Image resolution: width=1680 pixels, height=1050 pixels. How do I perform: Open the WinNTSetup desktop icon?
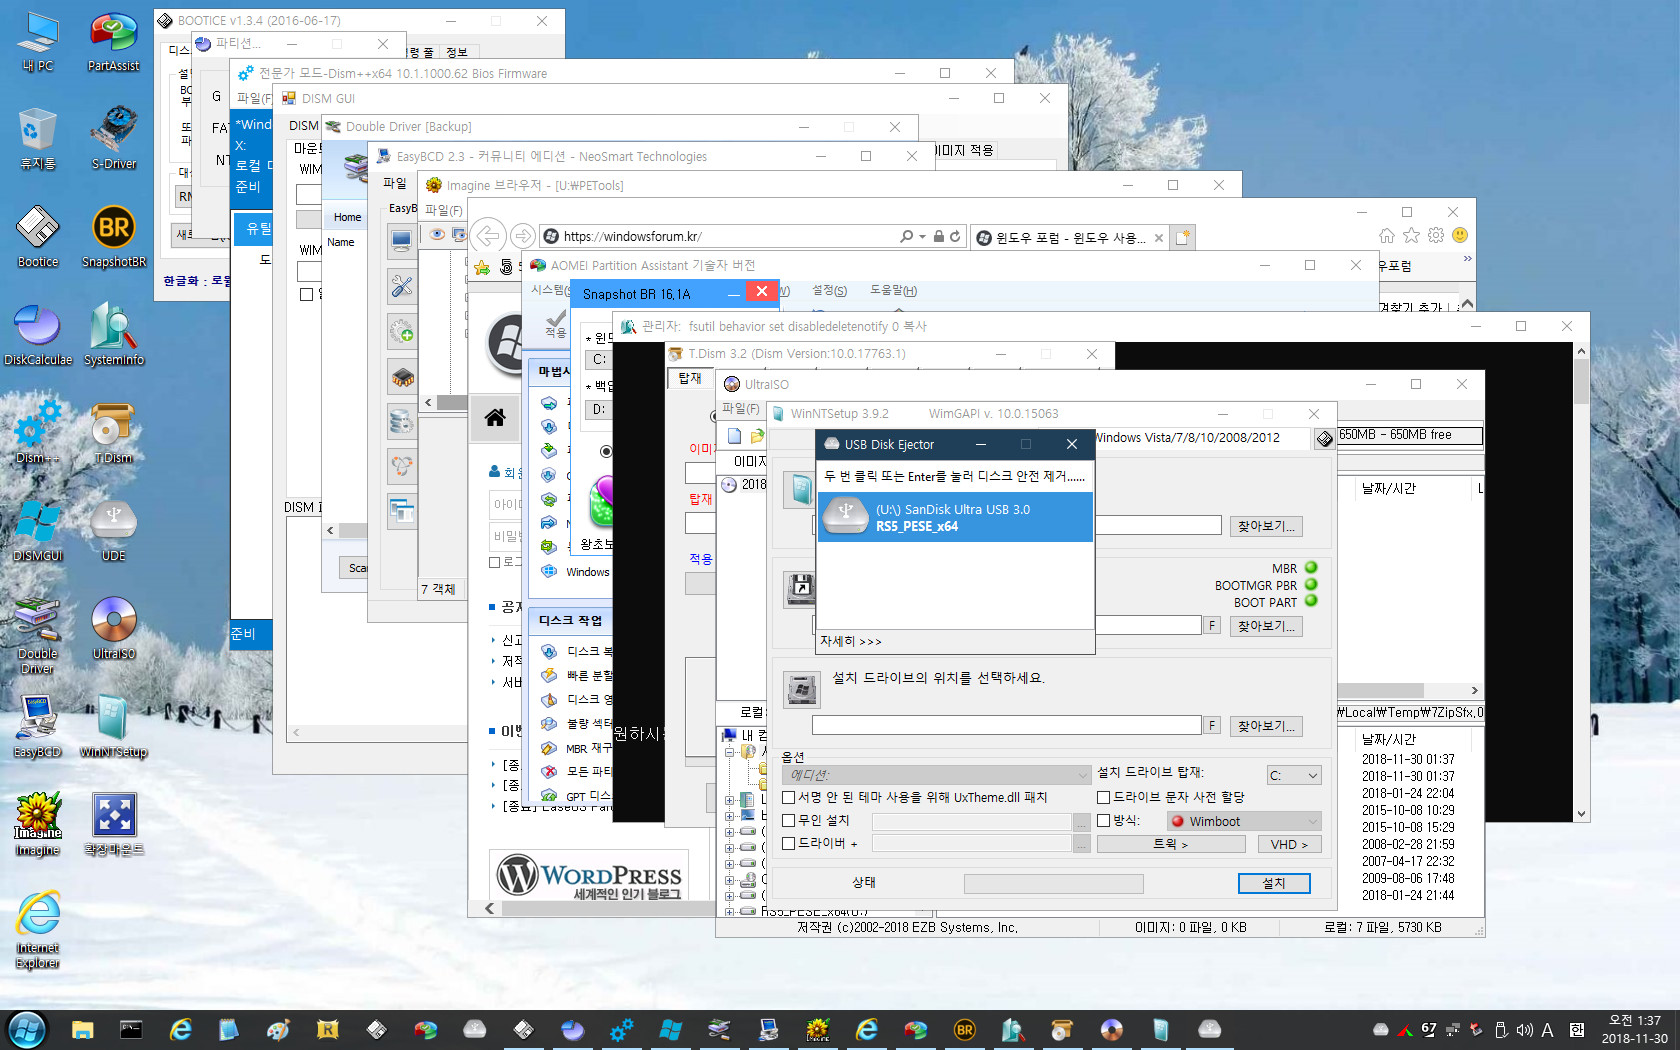pyautogui.click(x=114, y=726)
